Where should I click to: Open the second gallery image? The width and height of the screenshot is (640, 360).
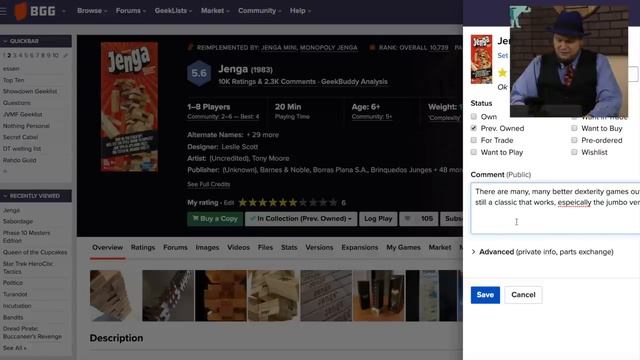(x=168, y=296)
